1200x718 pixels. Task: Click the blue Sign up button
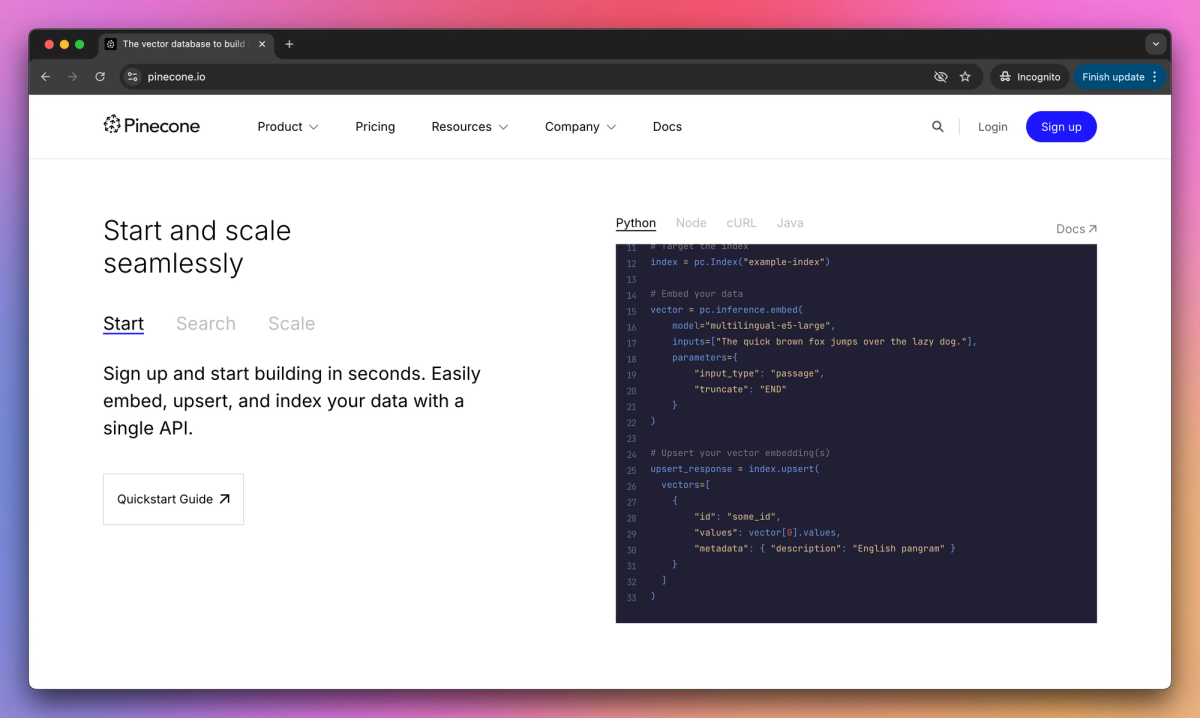coord(1061,127)
